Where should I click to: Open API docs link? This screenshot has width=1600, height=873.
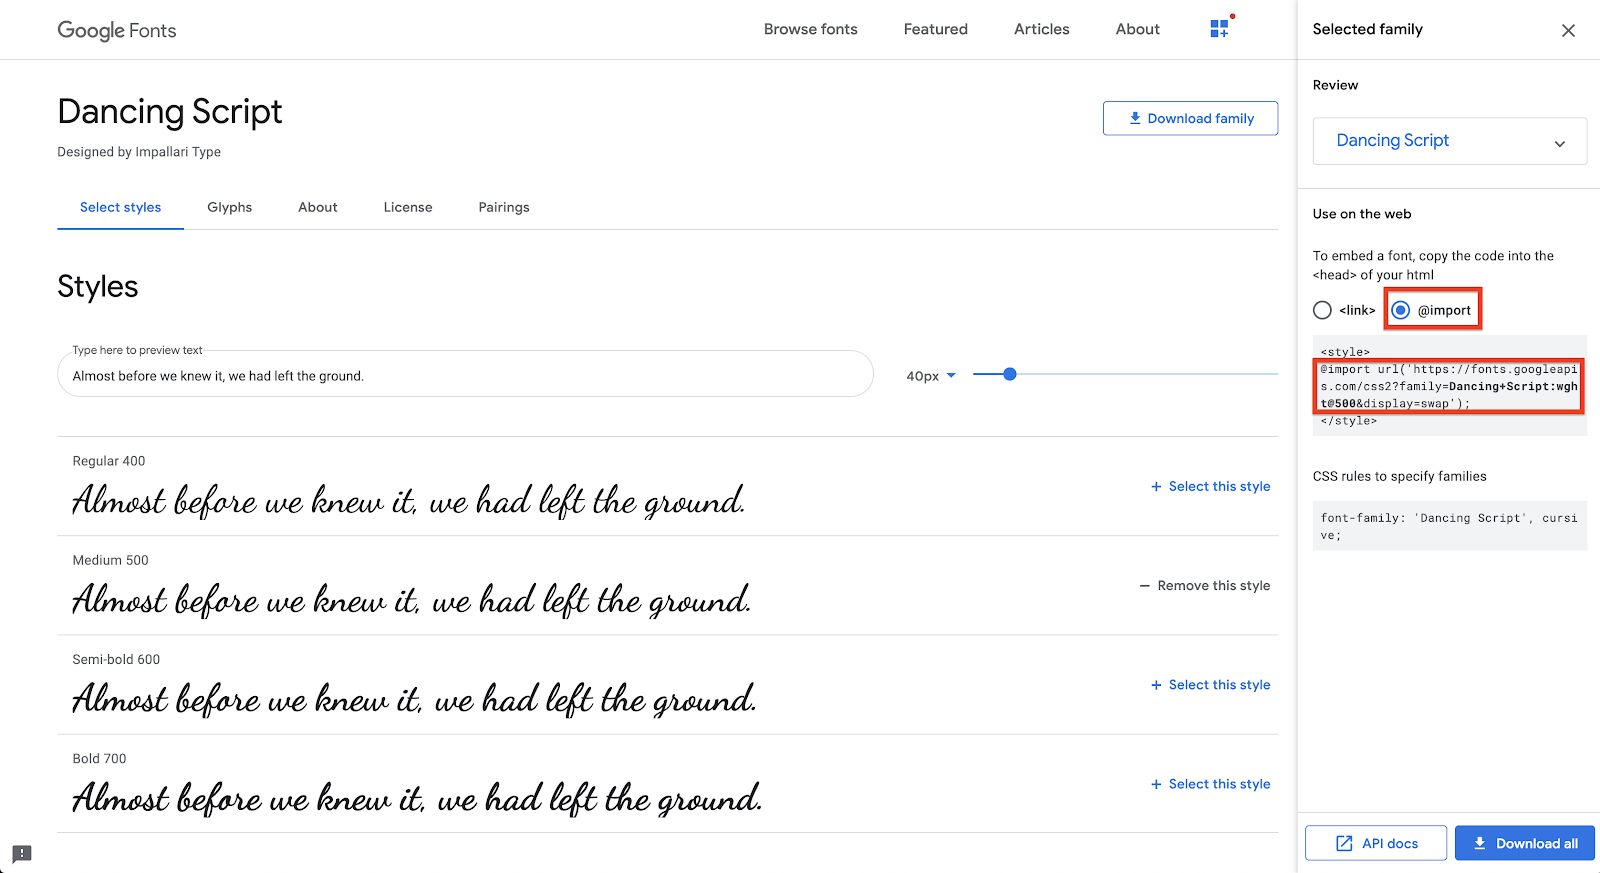1376,843
